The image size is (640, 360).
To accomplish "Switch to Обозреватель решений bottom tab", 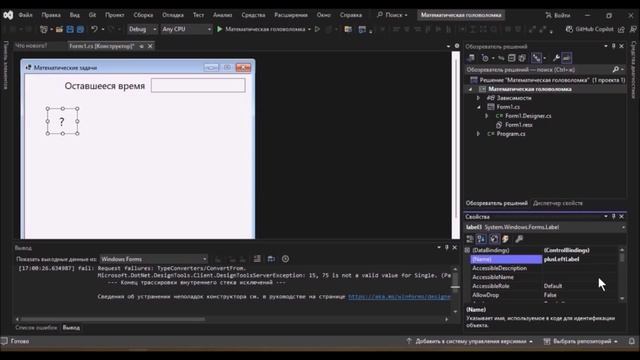I will (497, 203).
